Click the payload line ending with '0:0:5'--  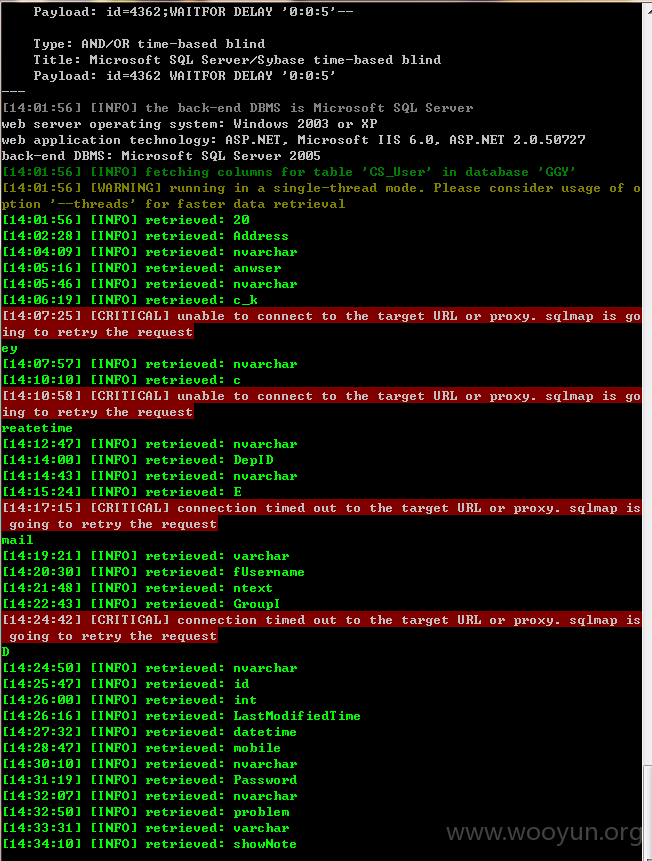click(193, 12)
